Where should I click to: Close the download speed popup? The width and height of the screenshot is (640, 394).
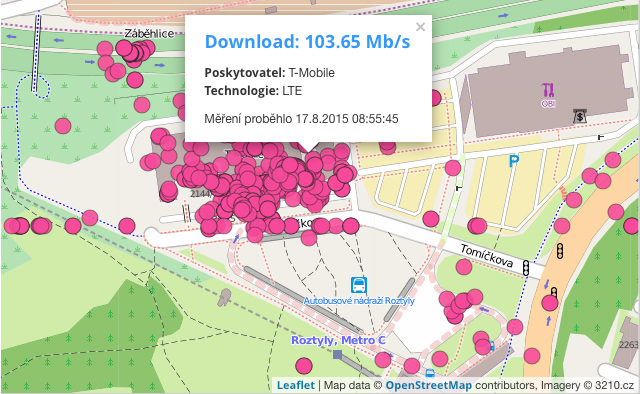(x=420, y=27)
